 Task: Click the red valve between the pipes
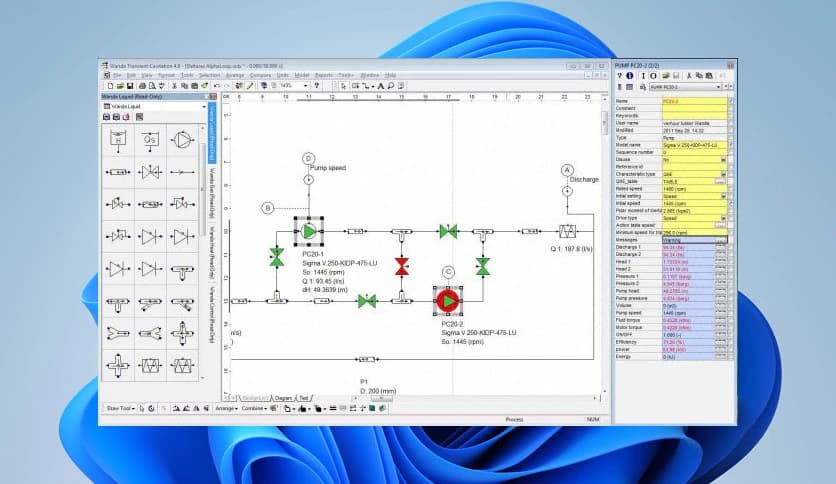(402, 265)
